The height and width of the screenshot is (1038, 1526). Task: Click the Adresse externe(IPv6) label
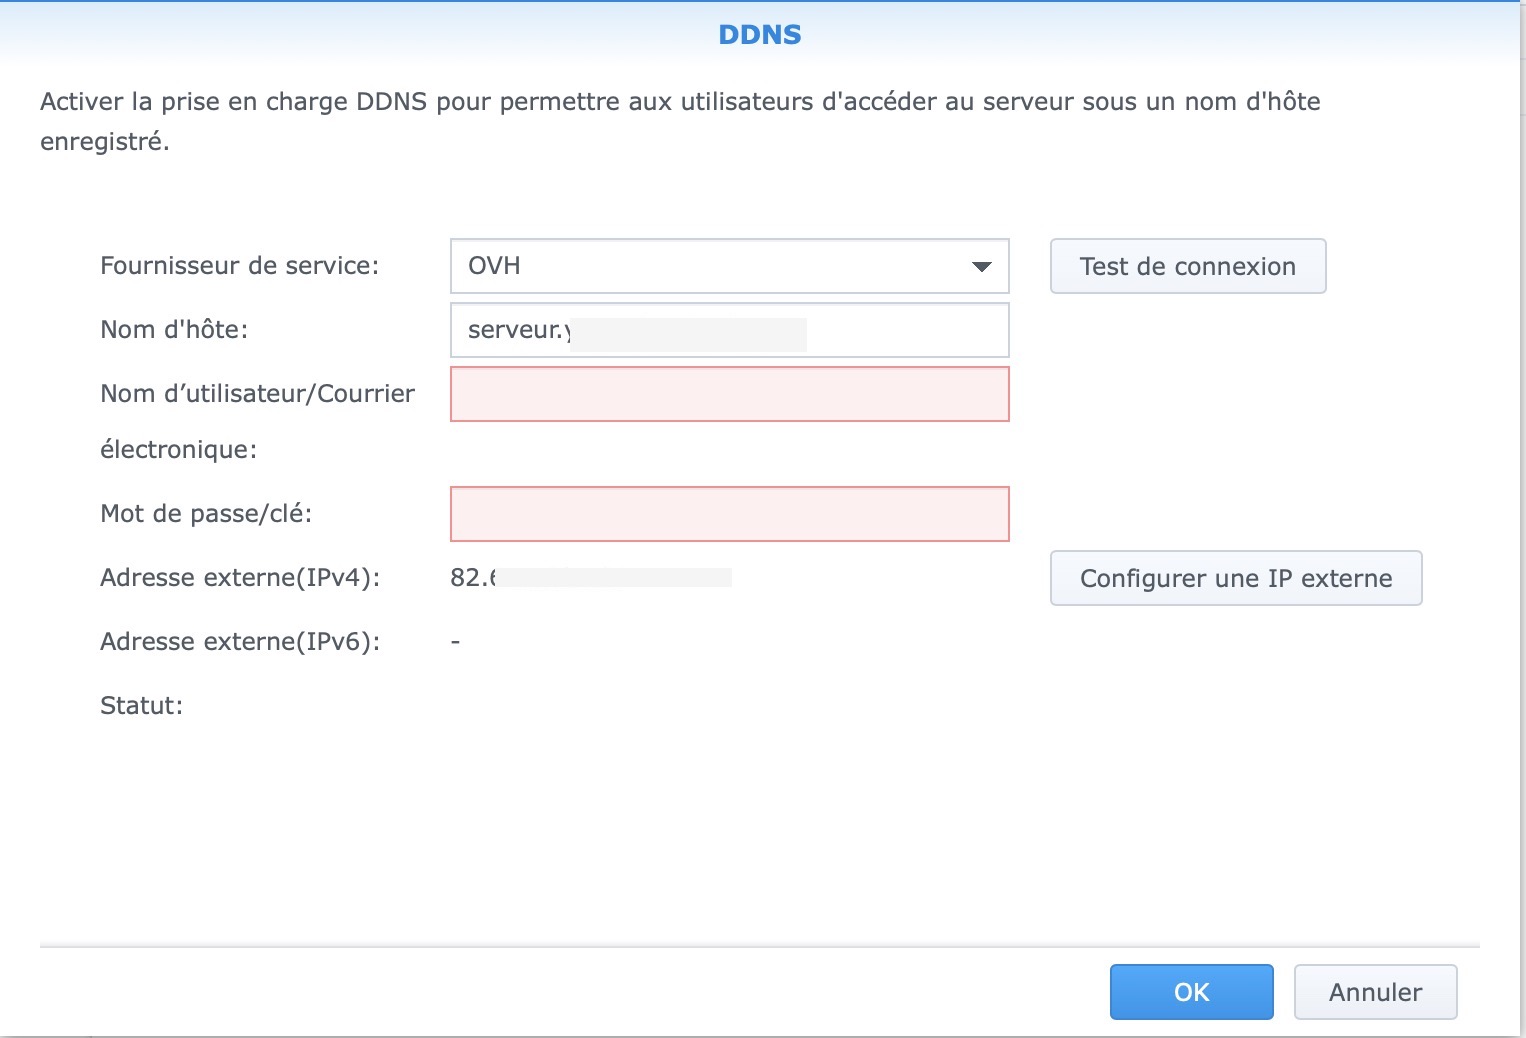pyautogui.click(x=240, y=642)
